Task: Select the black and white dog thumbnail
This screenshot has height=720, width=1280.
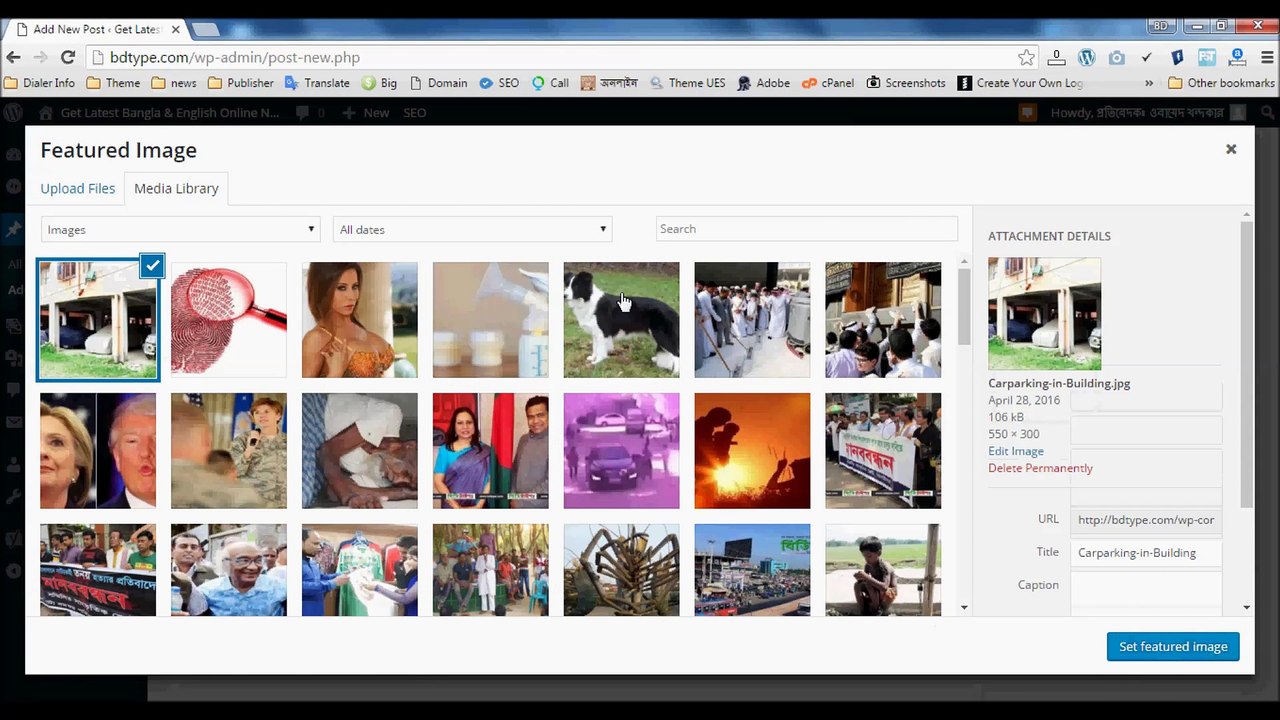Action: click(621, 320)
